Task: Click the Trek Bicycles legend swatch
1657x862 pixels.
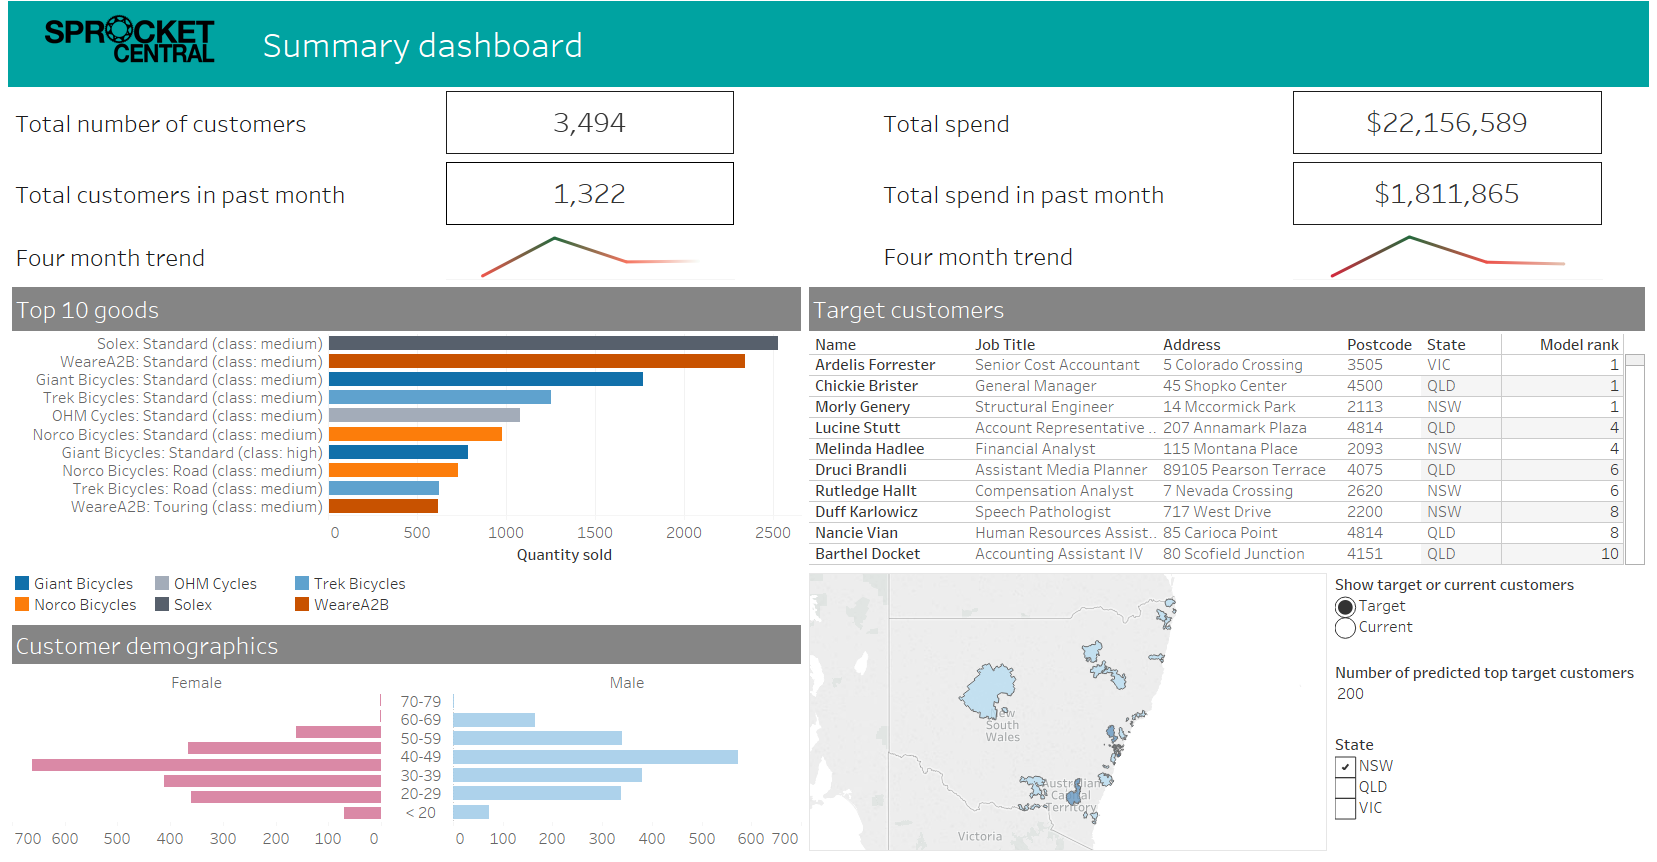Action: point(302,583)
